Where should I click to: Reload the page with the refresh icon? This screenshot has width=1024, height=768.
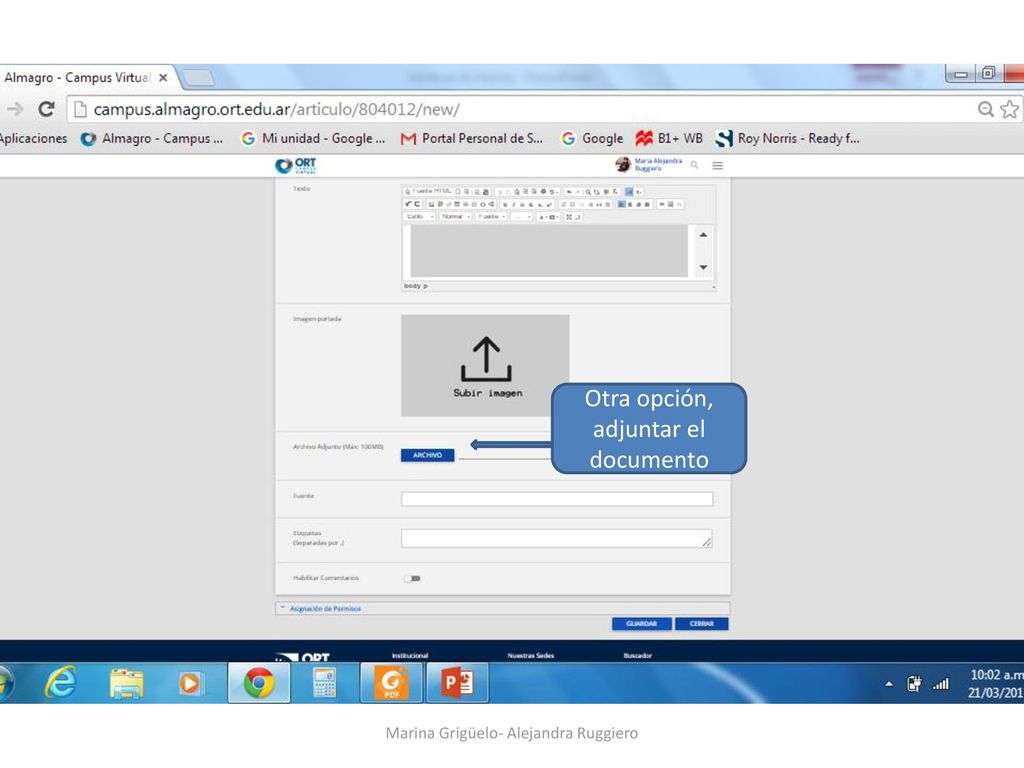[46, 108]
